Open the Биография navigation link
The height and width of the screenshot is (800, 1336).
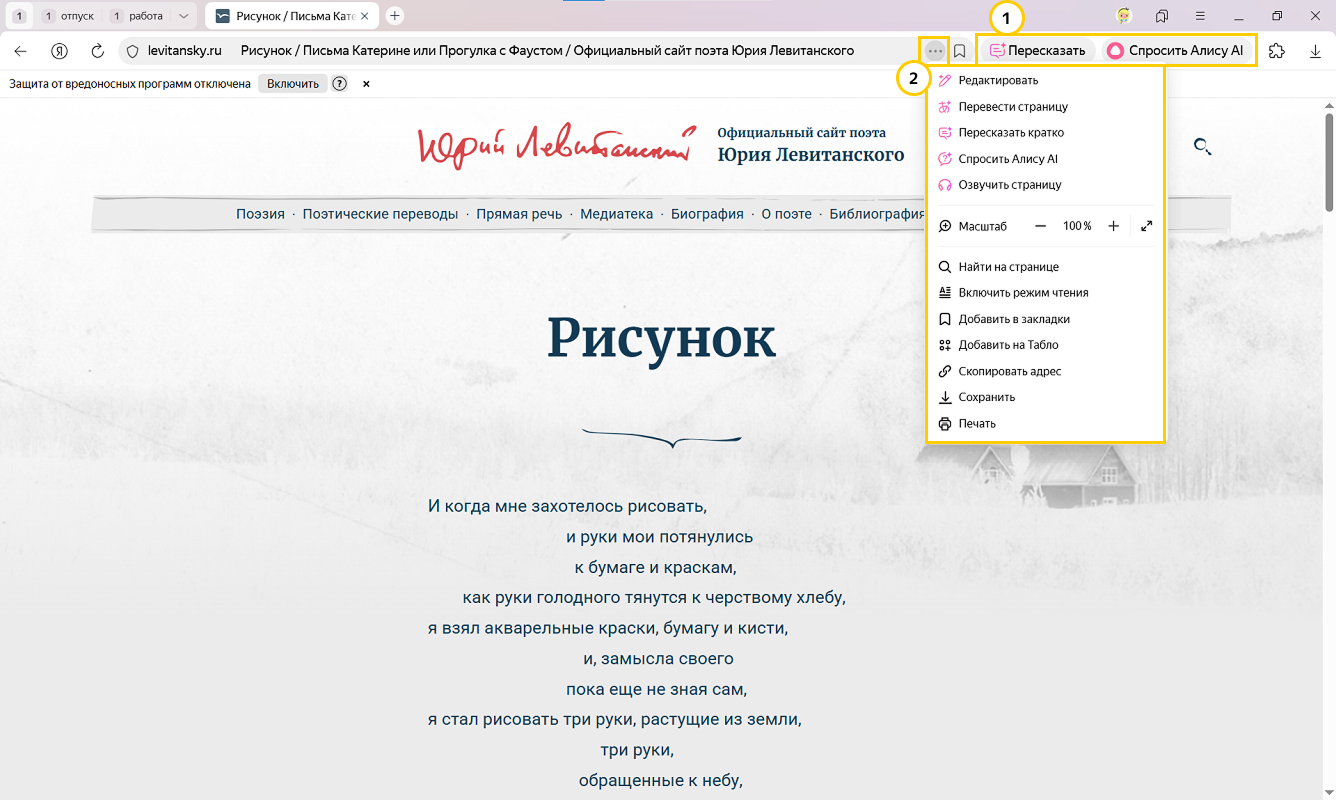(707, 214)
